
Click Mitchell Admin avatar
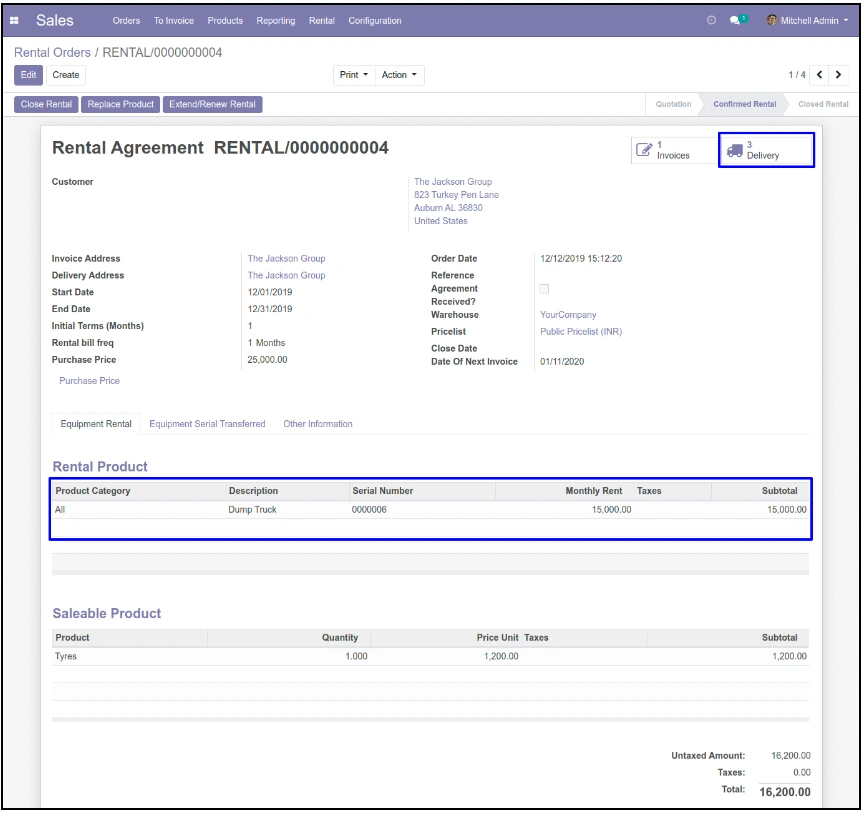772,21
